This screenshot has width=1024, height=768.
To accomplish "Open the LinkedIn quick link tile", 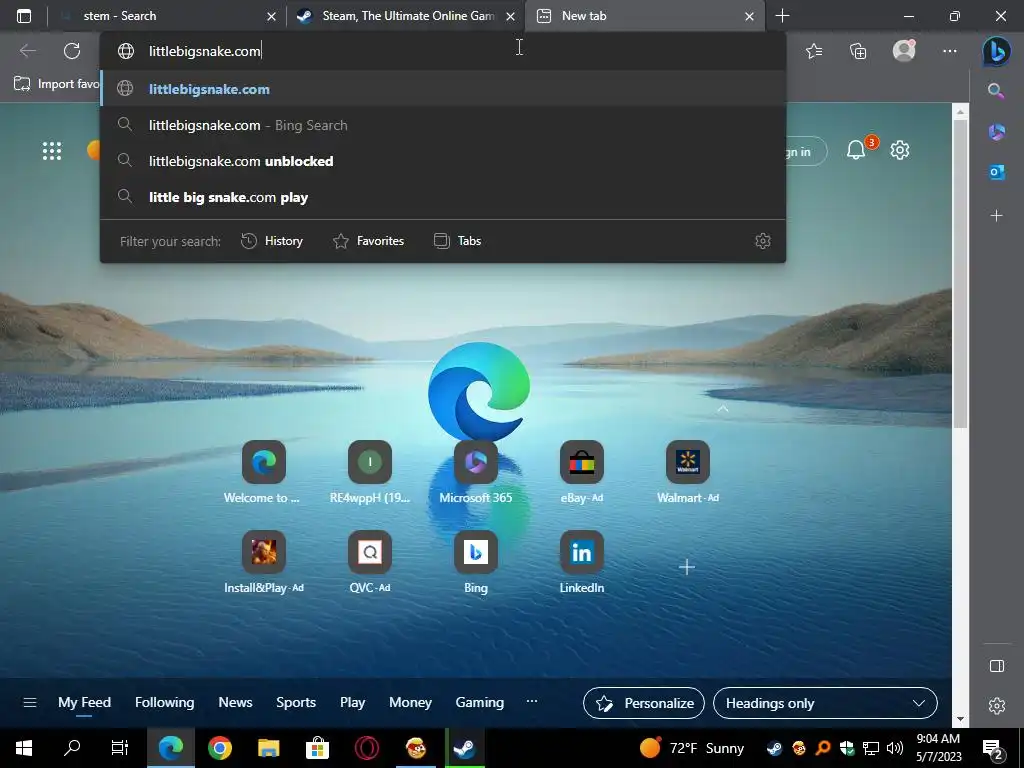I will tap(581, 552).
